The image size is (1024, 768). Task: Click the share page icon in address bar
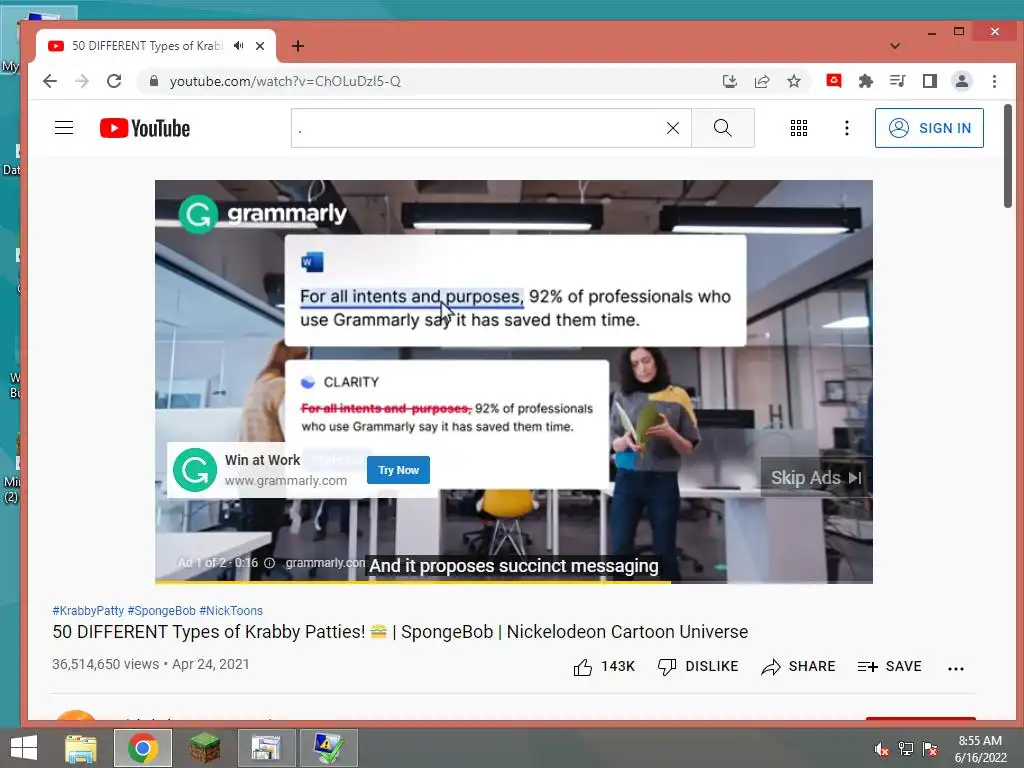pyautogui.click(x=761, y=81)
